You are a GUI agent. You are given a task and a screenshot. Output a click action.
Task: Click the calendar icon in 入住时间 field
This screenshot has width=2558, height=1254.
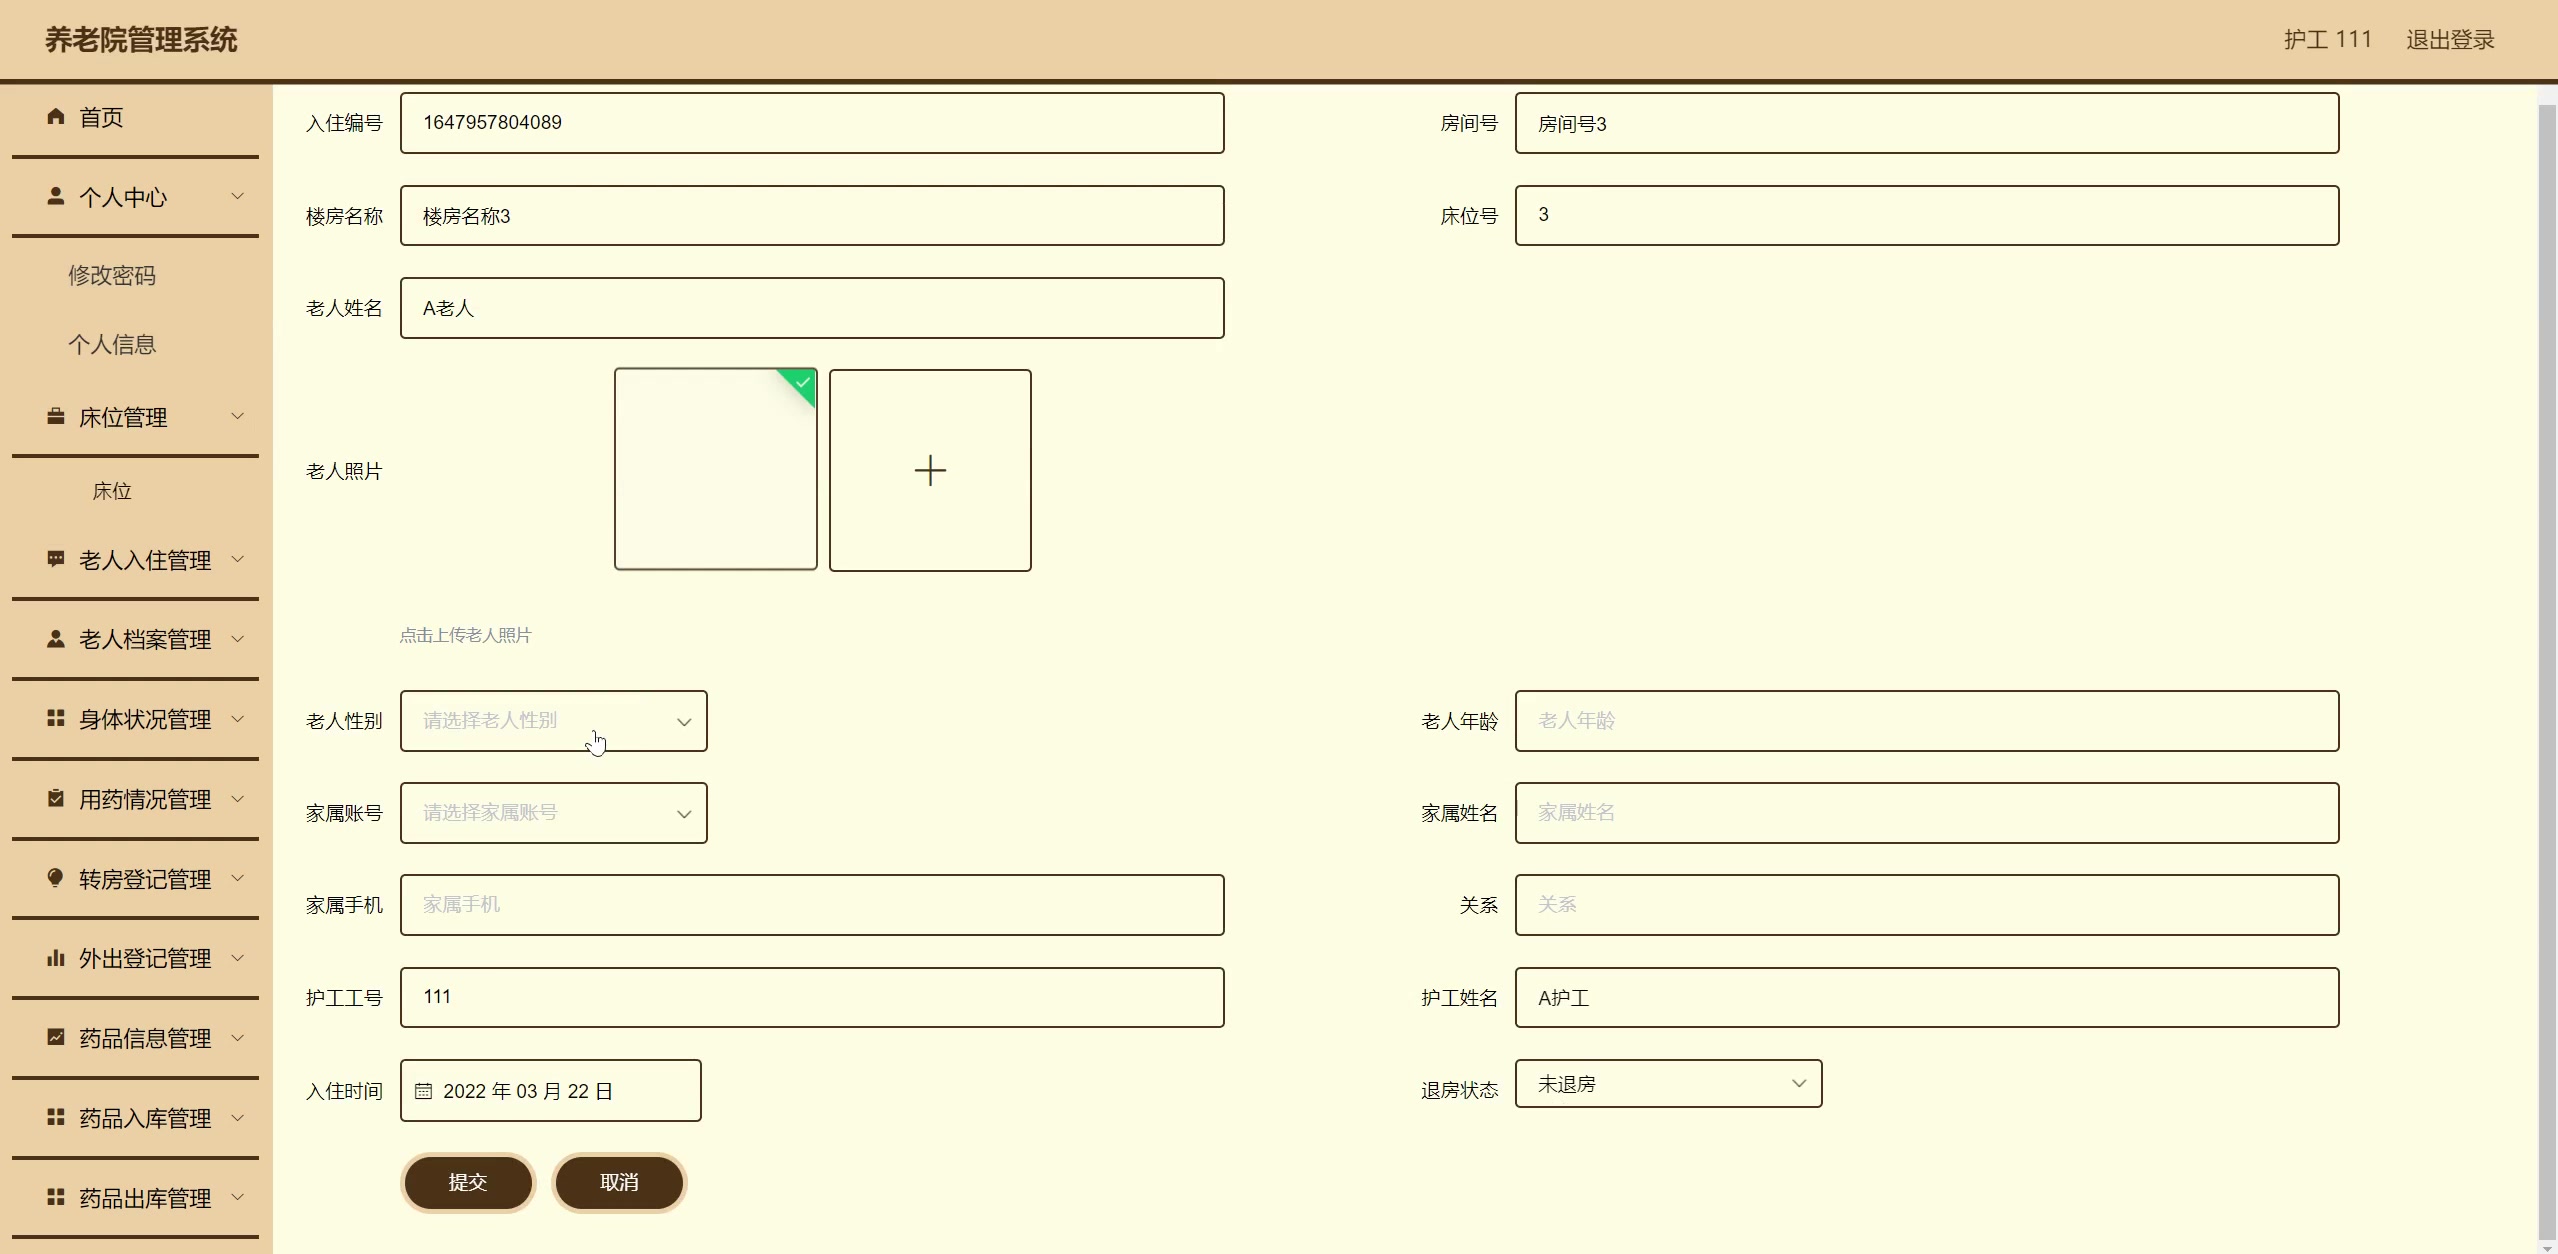click(x=423, y=1091)
